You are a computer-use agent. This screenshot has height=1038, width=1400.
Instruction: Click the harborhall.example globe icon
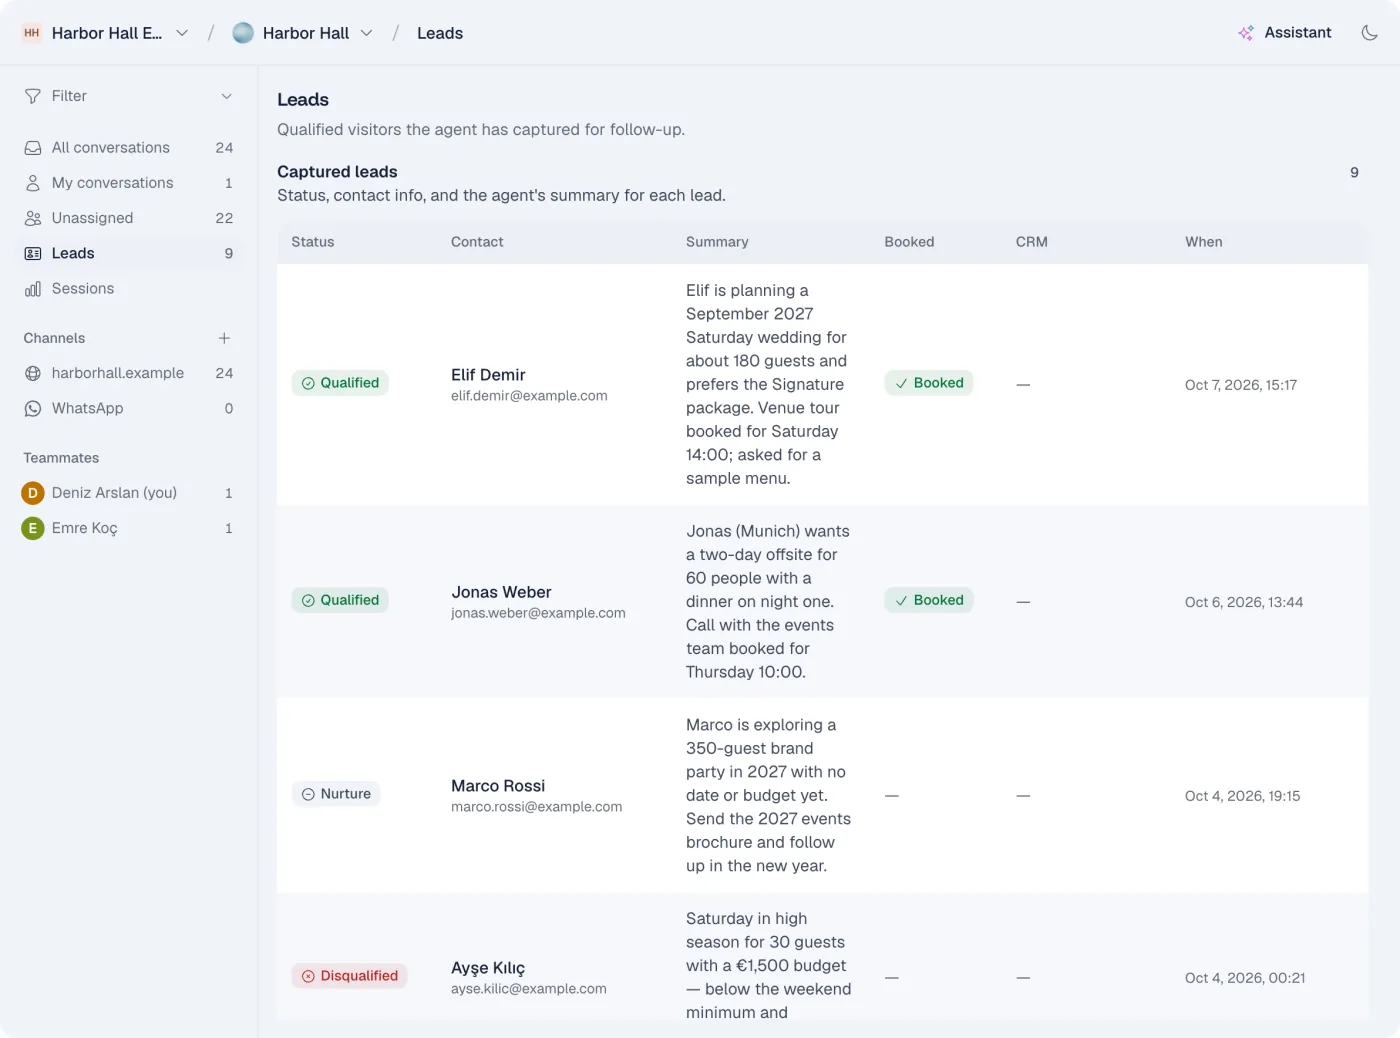(x=33, y=373)
